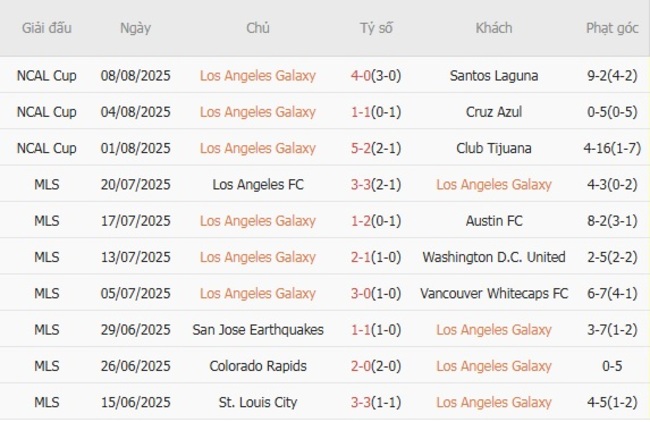Open the Cruz Azul team link
This screenshot has width=650, height=422.
(494, 112)
